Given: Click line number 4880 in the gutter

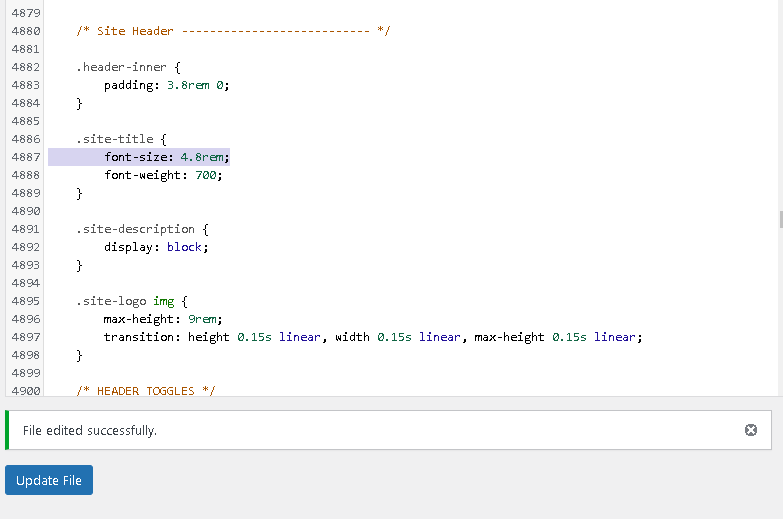Looking at the screenshot, I should pyautogui.click(x=25, y=31).
